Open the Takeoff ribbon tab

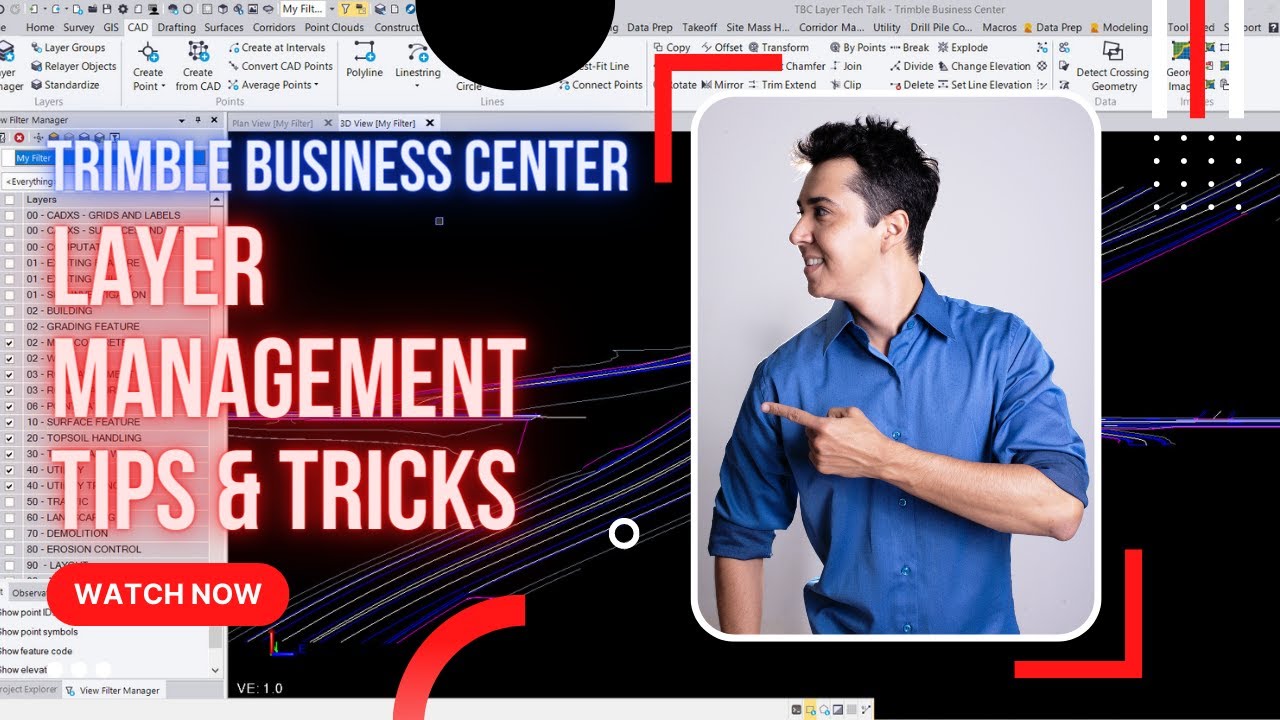tap(700, 27)
